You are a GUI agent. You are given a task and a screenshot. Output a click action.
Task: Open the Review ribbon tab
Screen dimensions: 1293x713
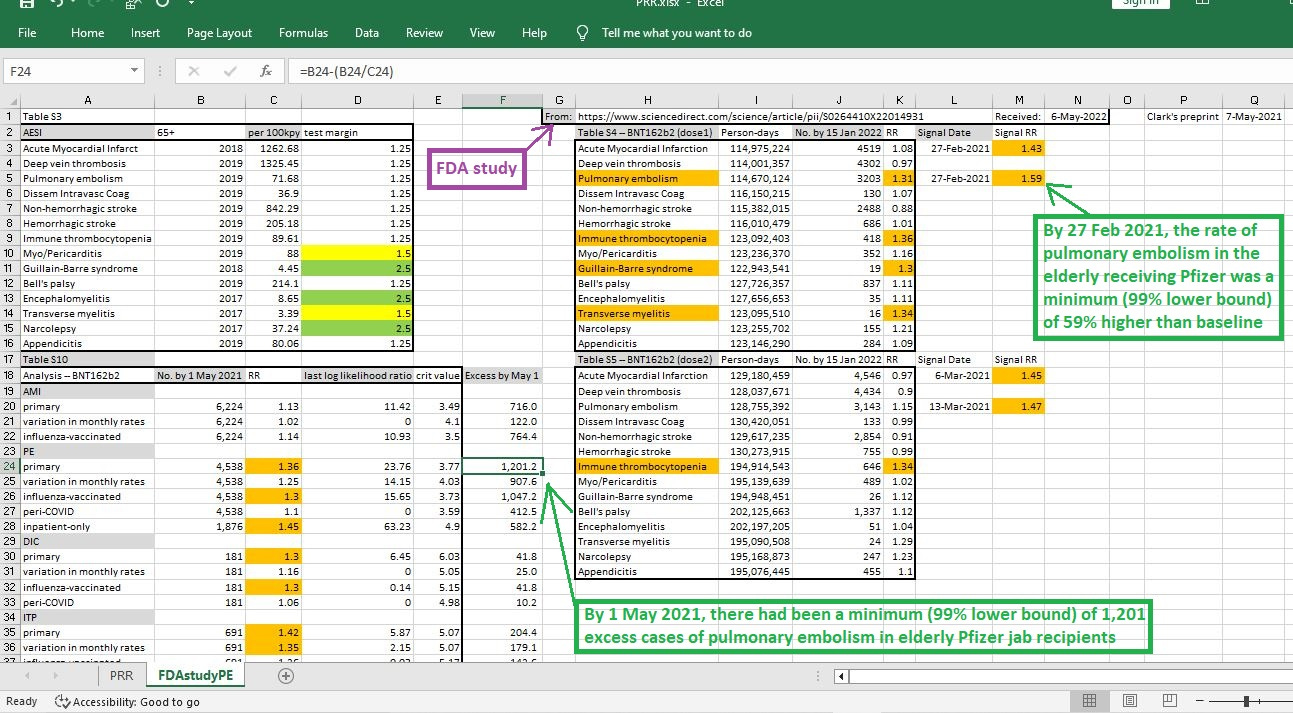click(x=424, y=33)
